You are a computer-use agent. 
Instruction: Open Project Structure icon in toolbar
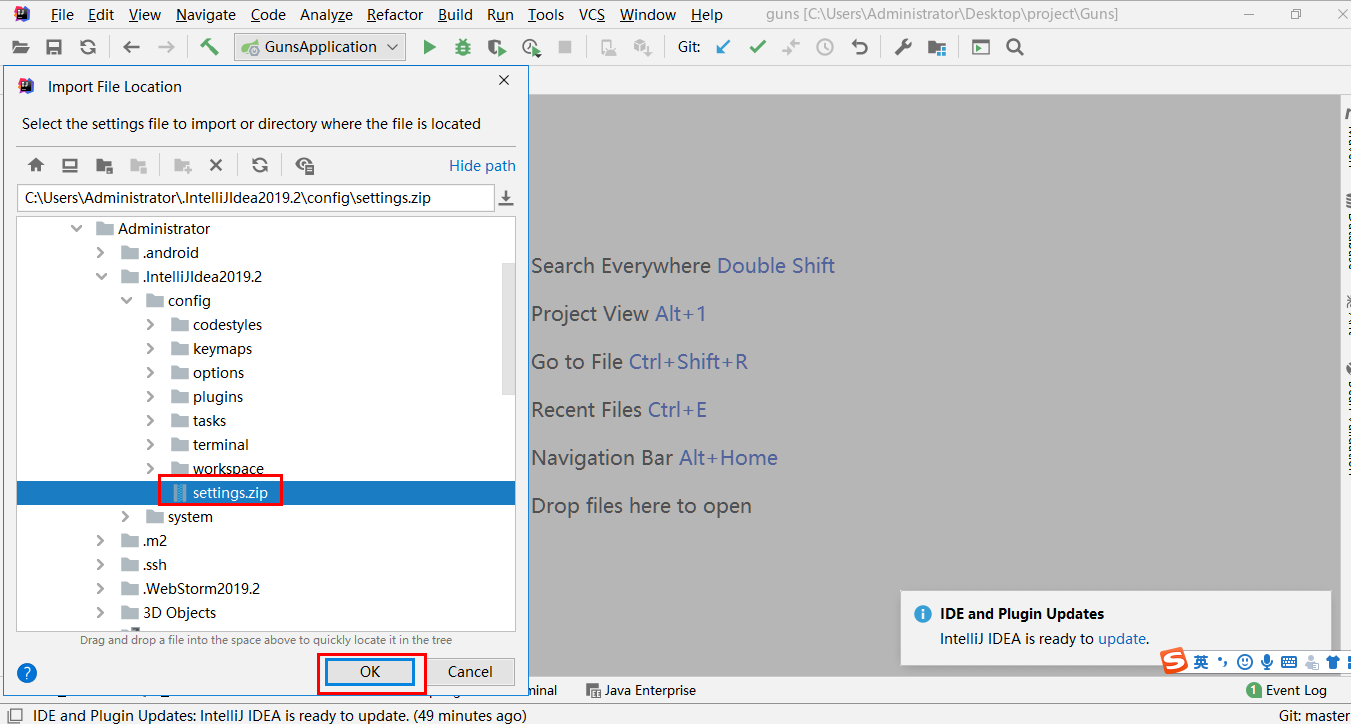pos(937,47)
